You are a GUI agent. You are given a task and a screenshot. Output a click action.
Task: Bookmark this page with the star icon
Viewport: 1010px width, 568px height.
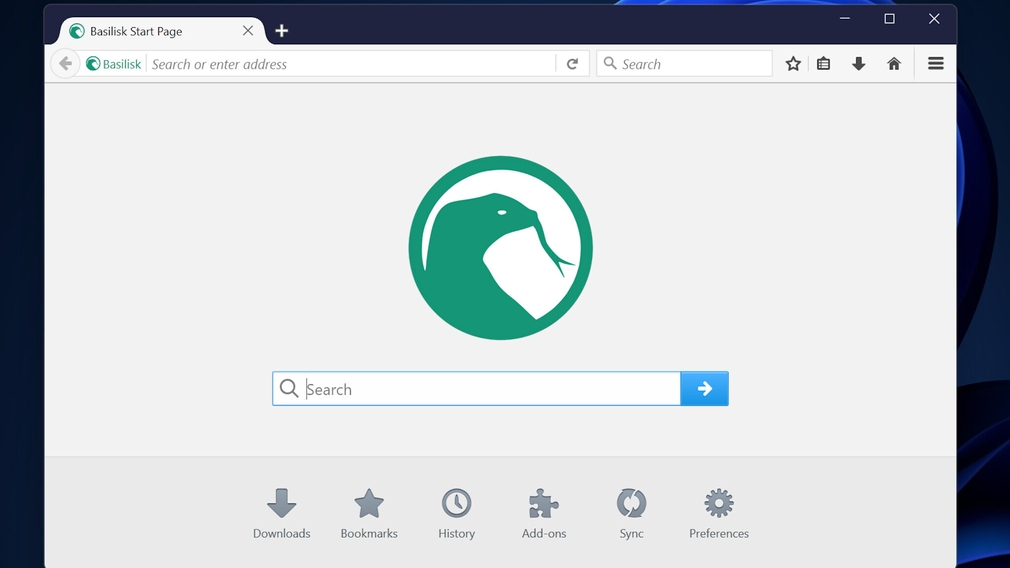click(x=793, y=64)
